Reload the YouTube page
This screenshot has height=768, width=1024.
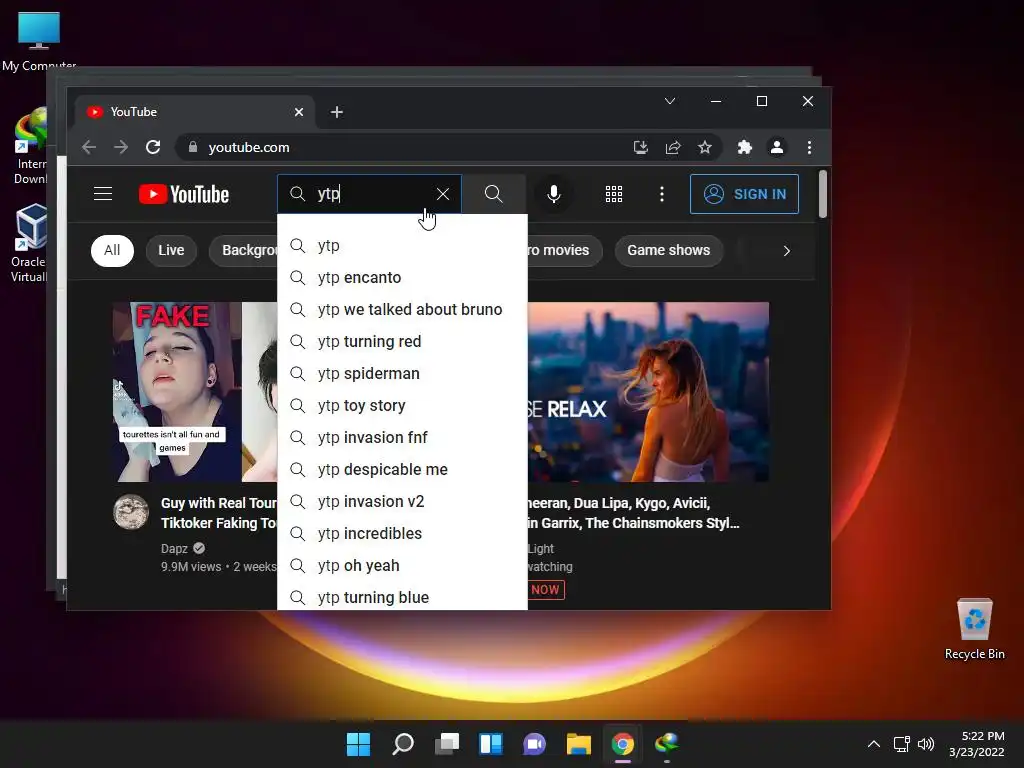153,147
